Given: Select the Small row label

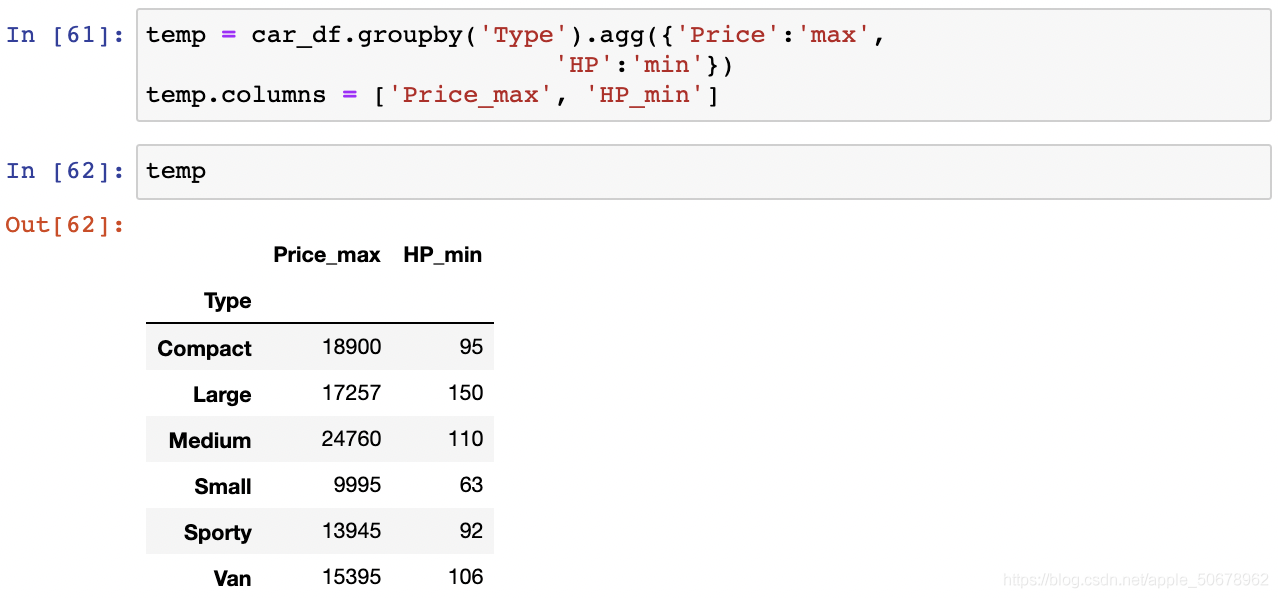Looking at the screenshot, I should (223, 487).
